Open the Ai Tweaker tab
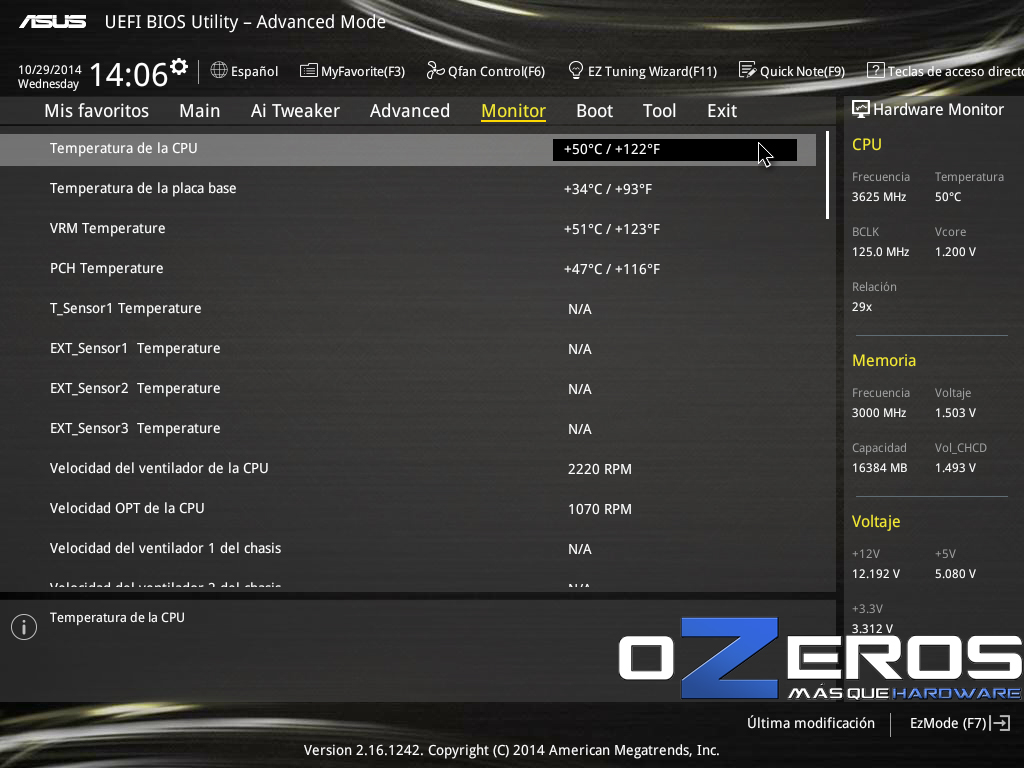 pyautogui.click(x=295, y=111)
